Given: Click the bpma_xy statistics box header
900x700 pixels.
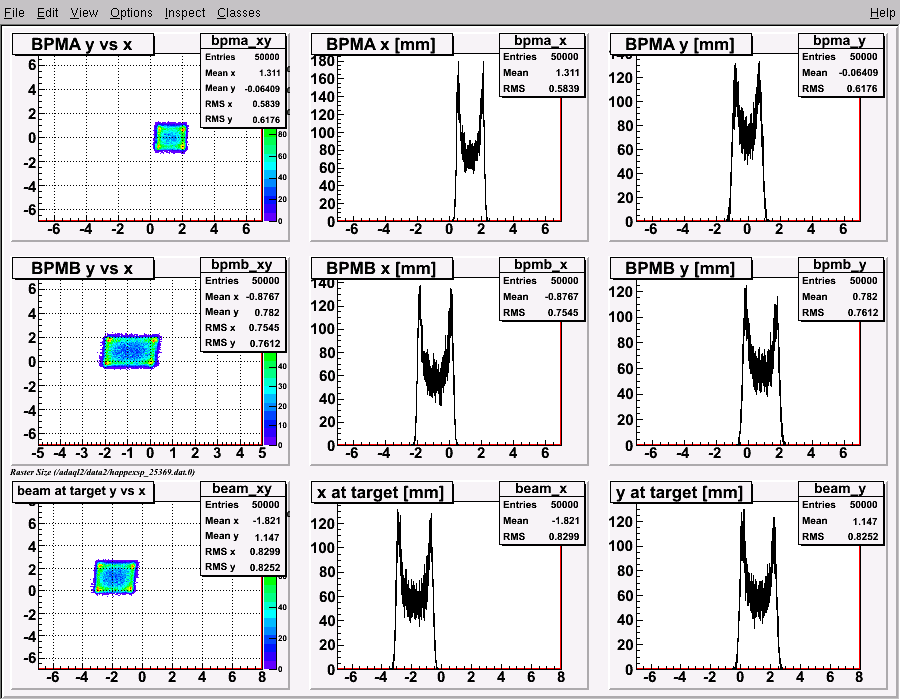Looking at the screenshot, I should (x=242, y=41).
